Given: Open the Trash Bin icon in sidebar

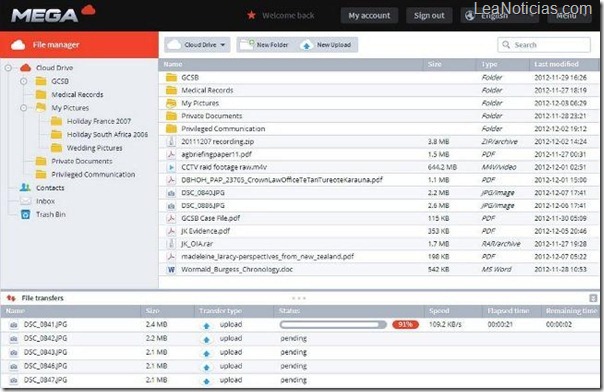Looking at the screenshot, I should click(25, 214).
